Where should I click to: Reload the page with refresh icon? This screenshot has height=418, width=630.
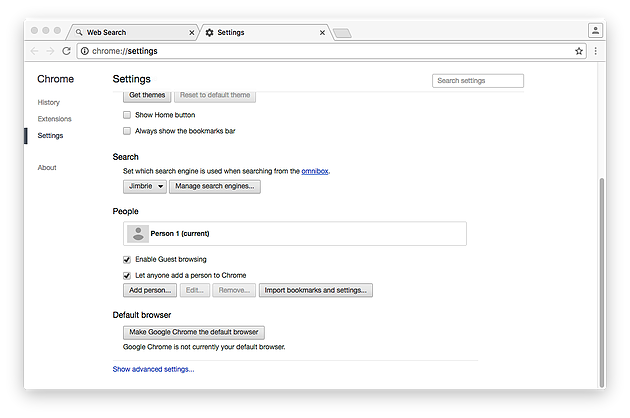coord(66,51)
